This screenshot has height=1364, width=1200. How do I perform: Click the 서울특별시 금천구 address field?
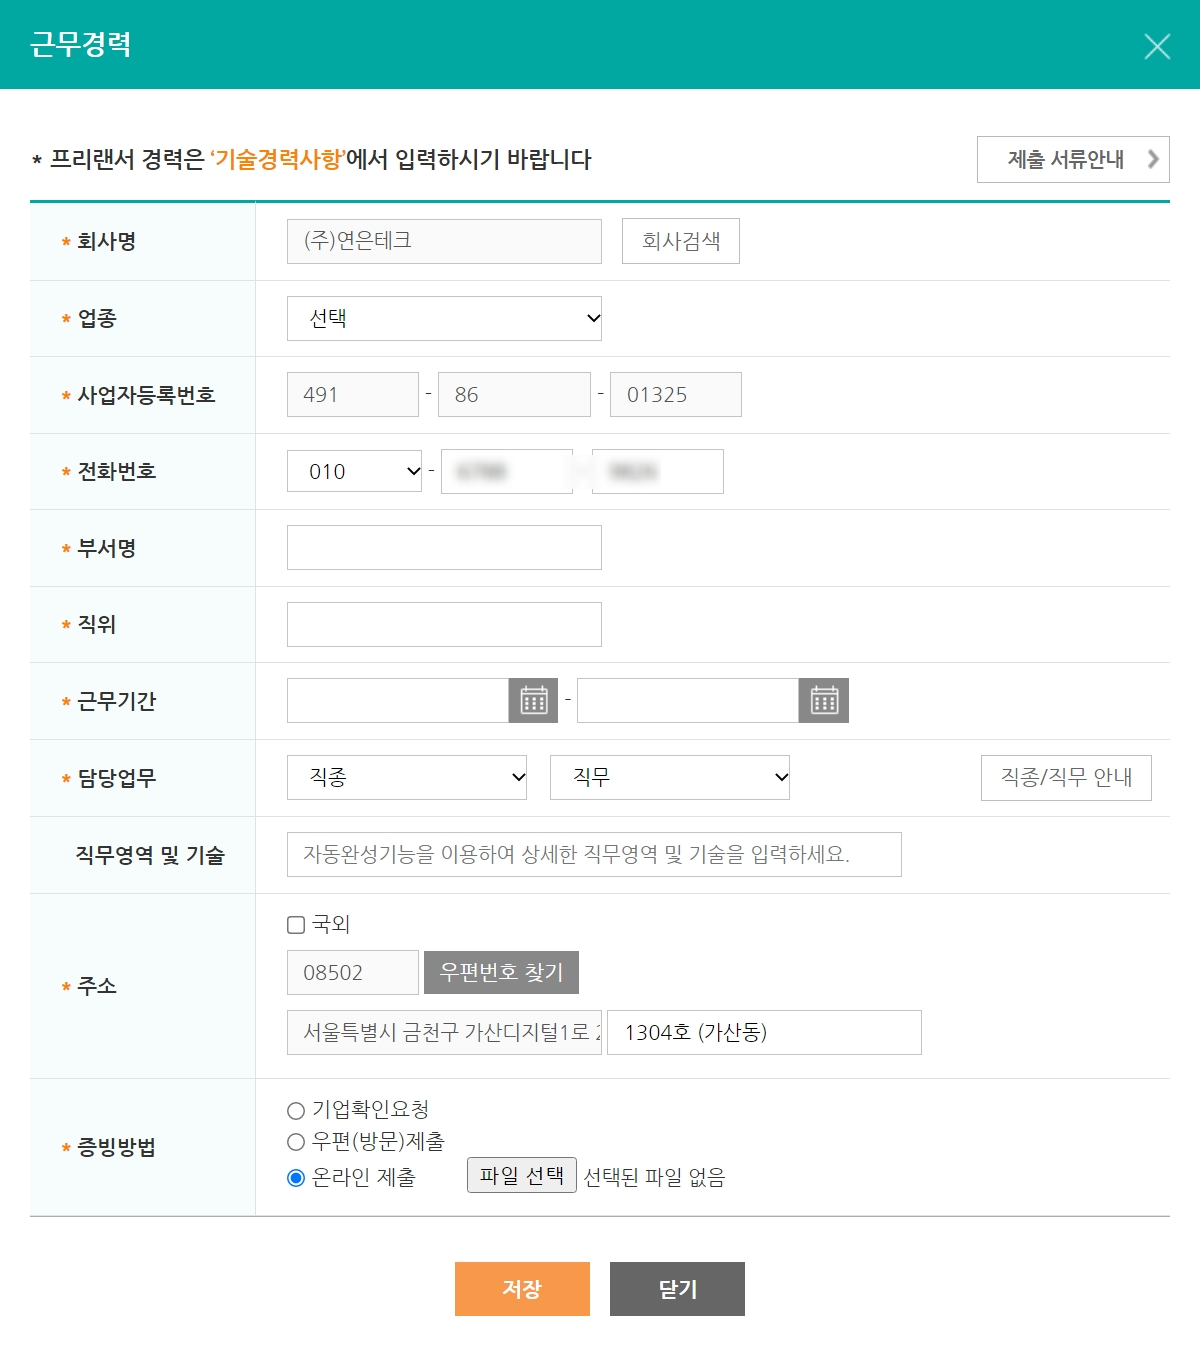pos(444,1032)
